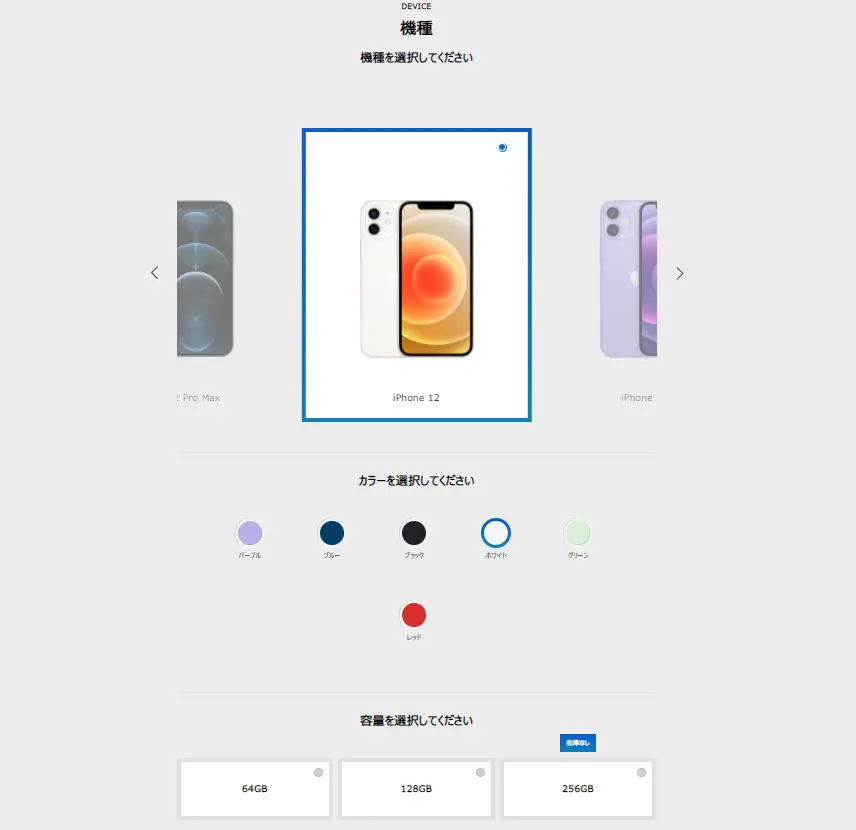Pick the red color swatch
This screenshot has height=830, width=856.
[414, 615]
